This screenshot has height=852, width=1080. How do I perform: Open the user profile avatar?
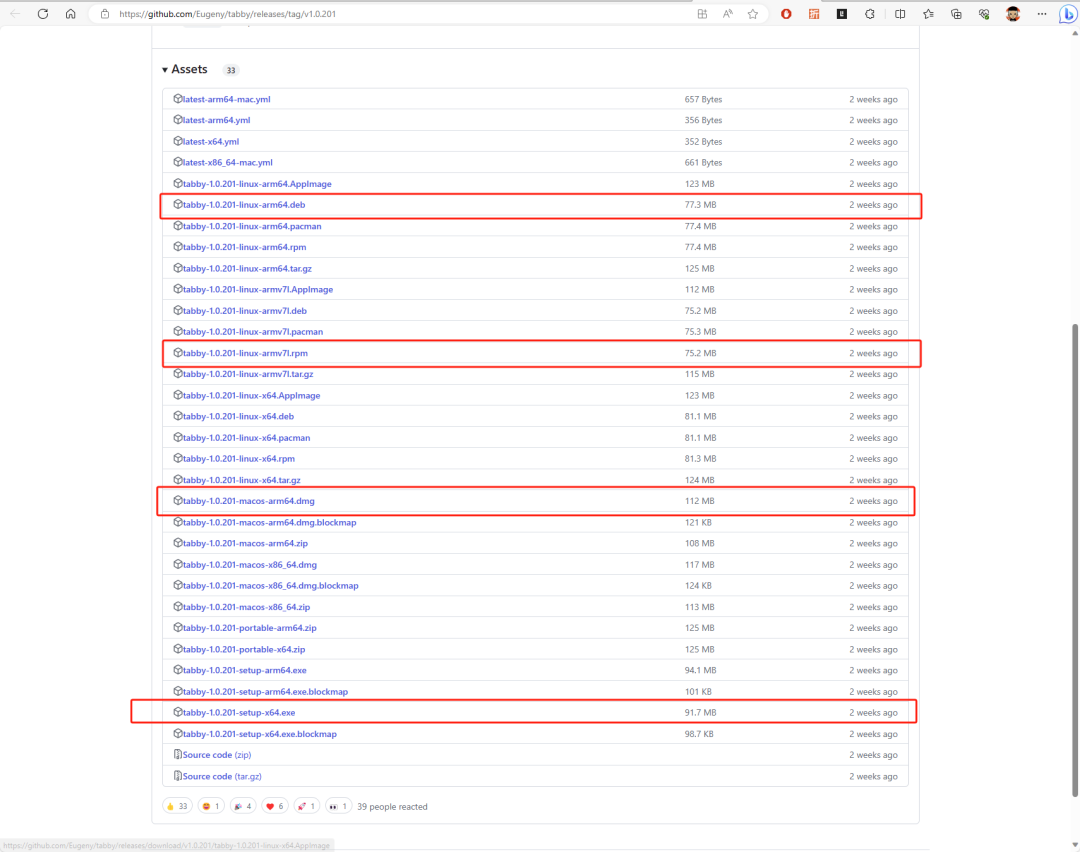(x=1012, y=14)
